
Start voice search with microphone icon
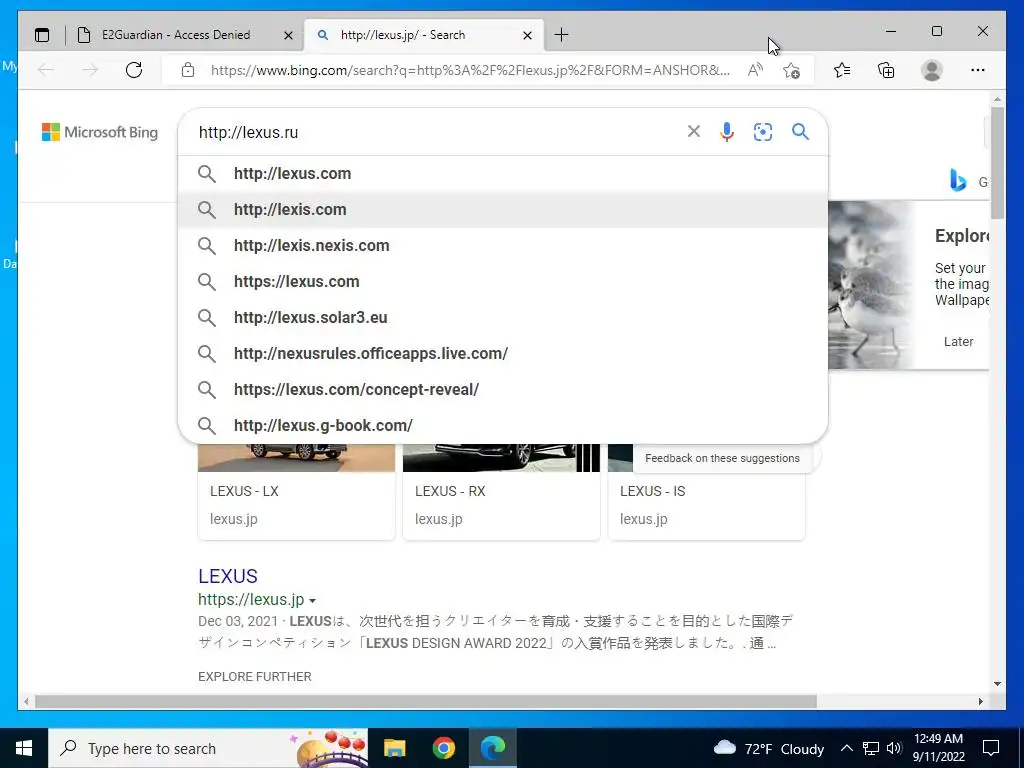727,131
